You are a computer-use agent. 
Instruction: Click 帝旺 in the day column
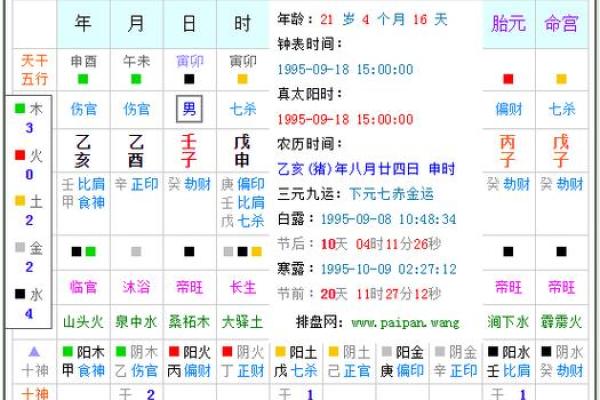click(x=189, y=287)
